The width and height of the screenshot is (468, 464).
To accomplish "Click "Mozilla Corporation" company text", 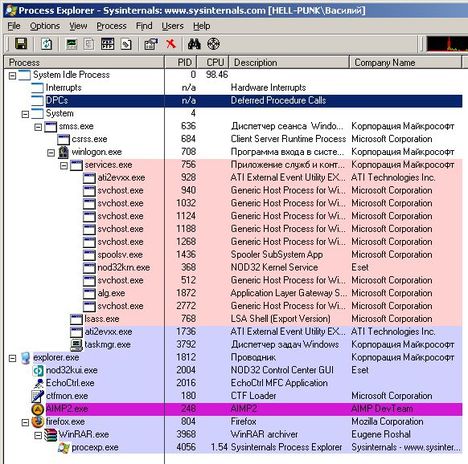I will tap(387, 422).
